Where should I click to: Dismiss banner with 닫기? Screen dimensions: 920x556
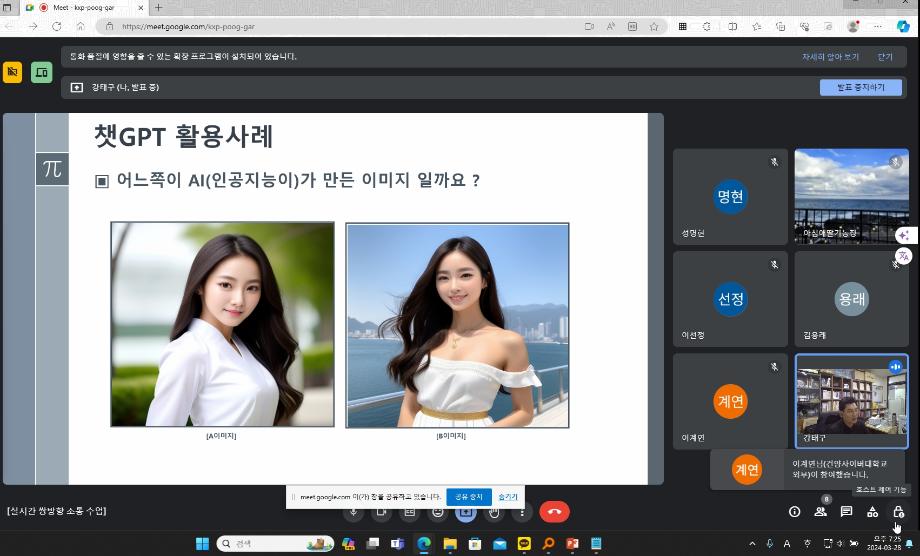(885, 57)
